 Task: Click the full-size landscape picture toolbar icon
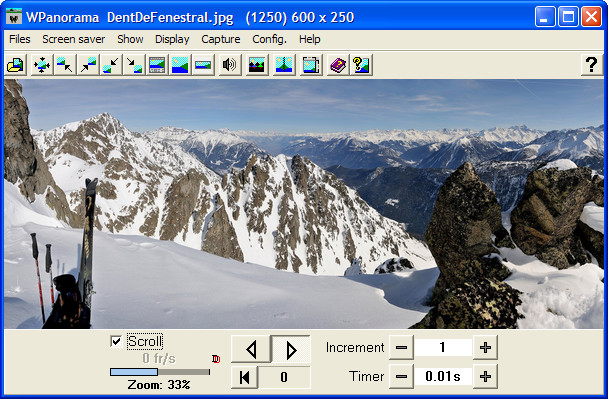click(180, 64)
